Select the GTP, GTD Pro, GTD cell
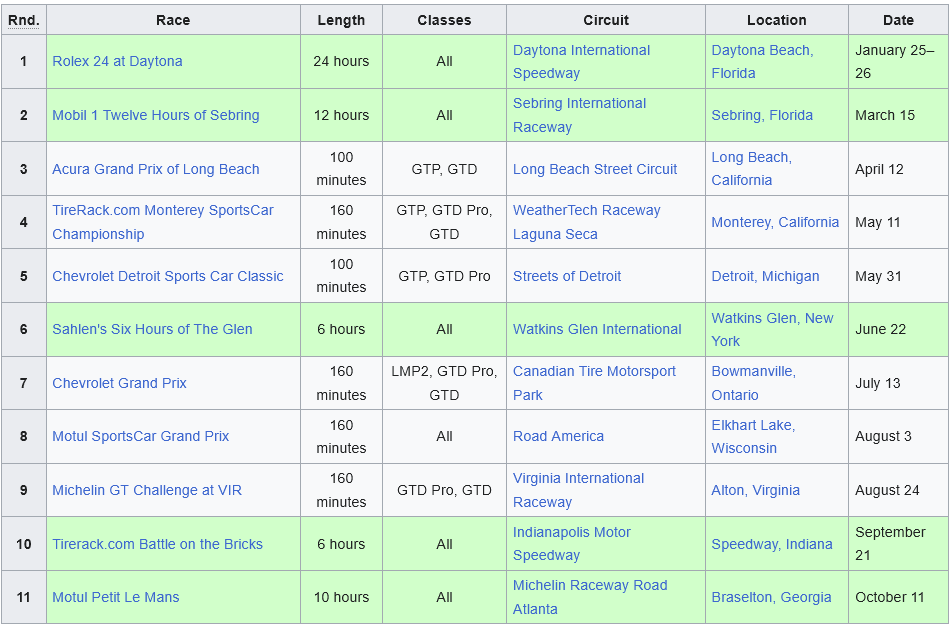This screenshot has height=625, width=950. (444, 222)
